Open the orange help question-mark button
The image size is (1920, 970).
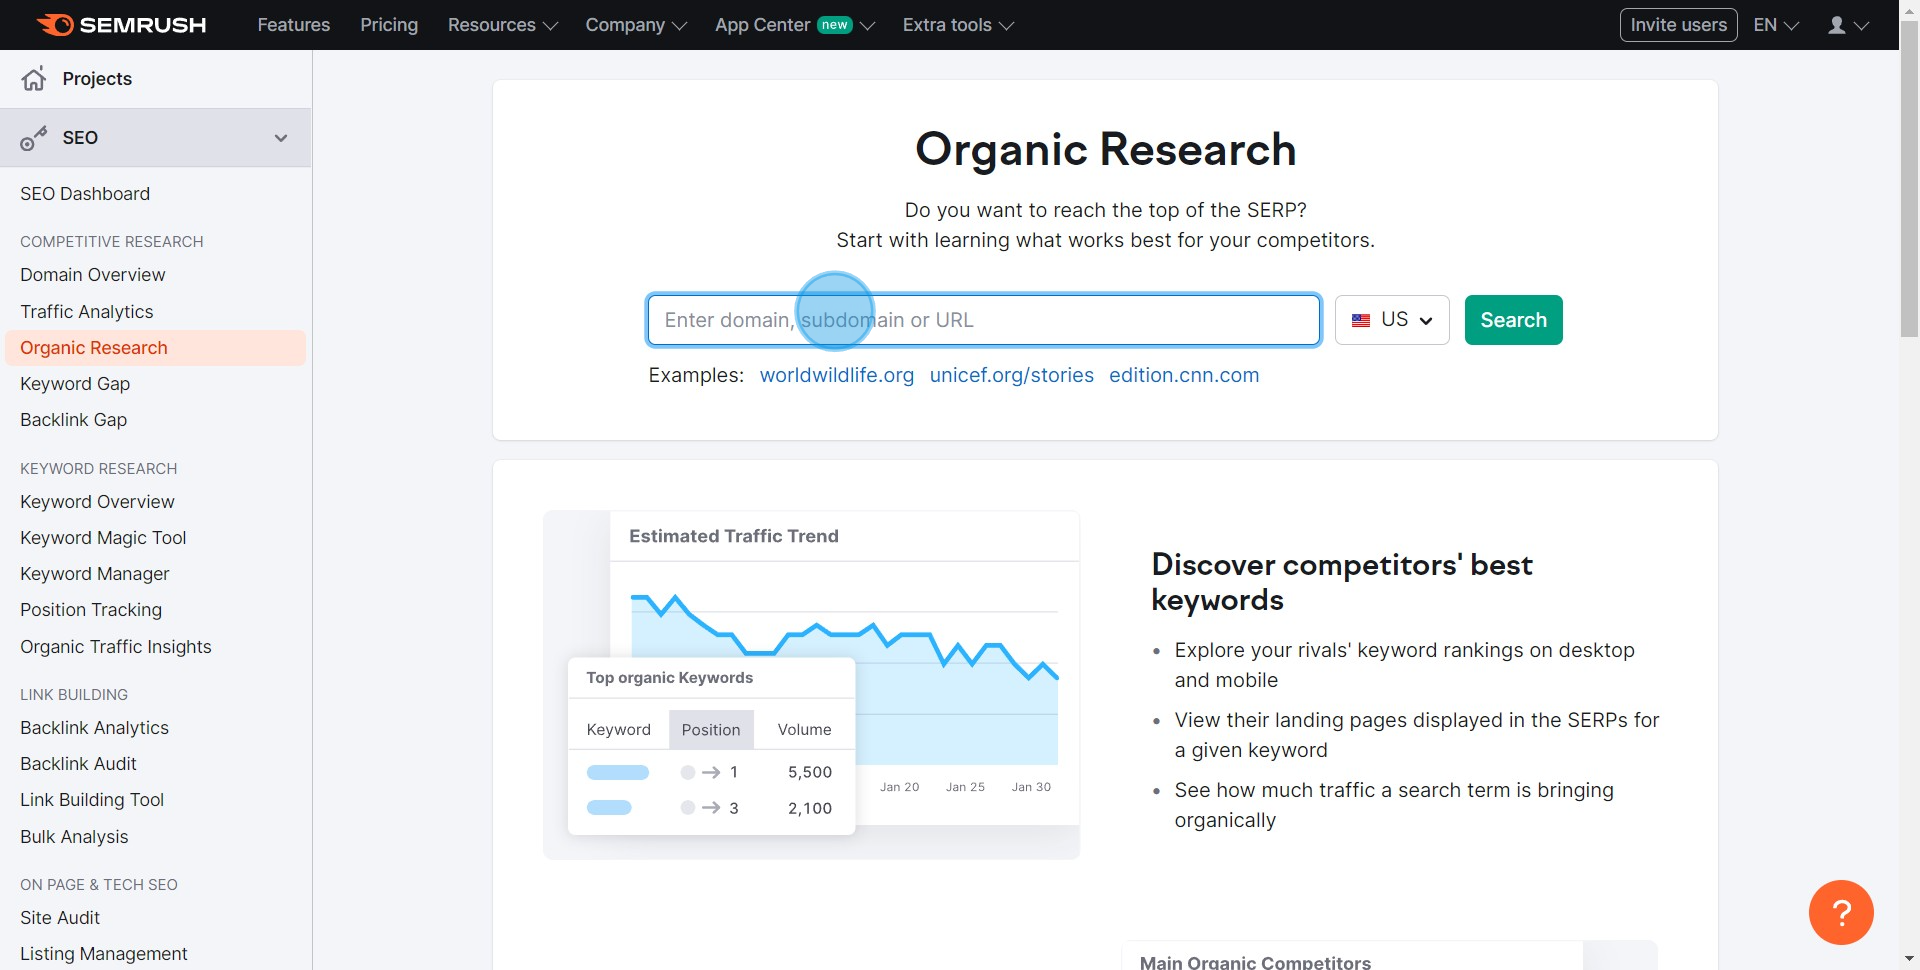(x=1841, y=912)
